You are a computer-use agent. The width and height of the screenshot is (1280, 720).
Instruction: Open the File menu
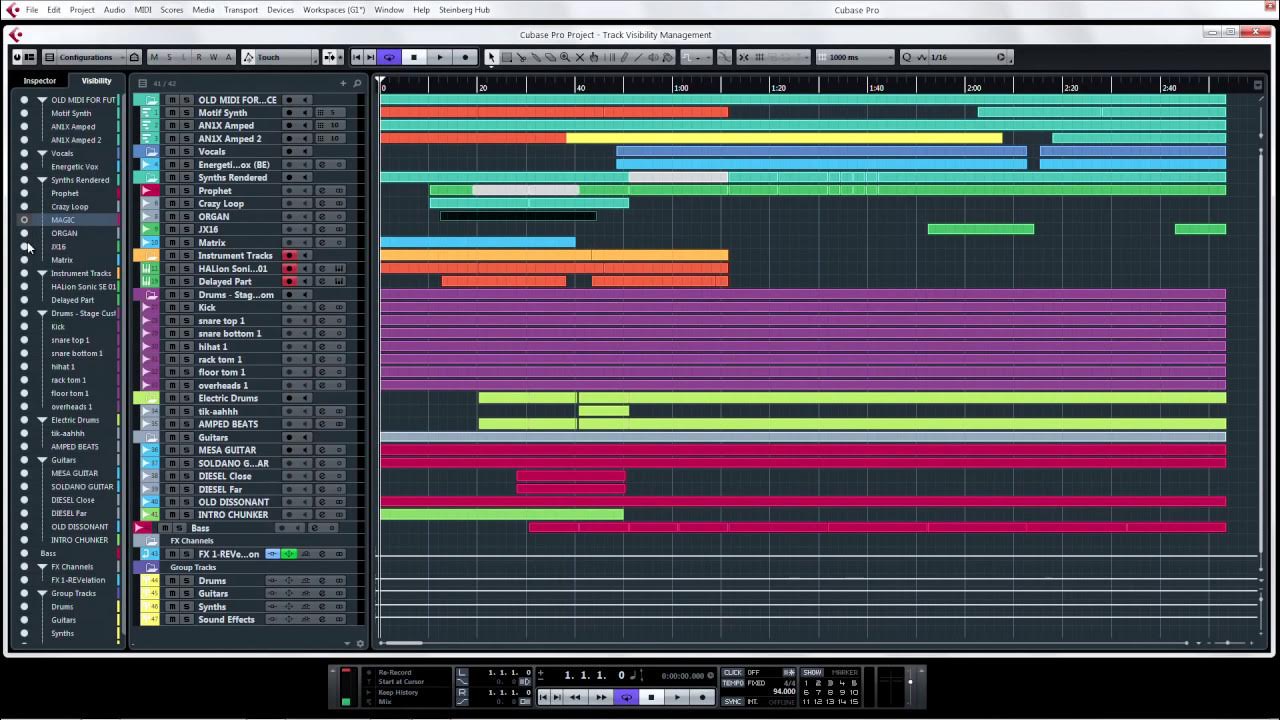point(32,10)
